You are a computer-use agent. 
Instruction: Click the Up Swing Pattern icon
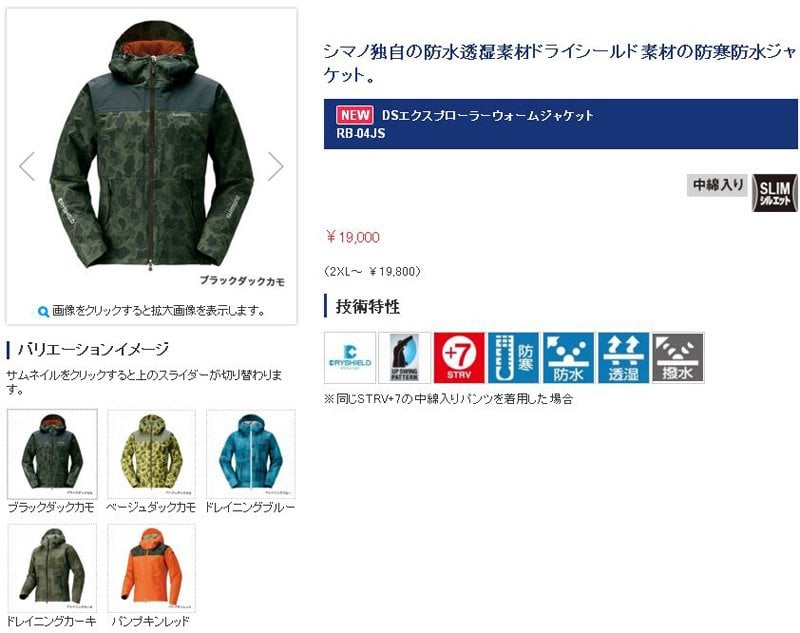[x=405, y=358]
